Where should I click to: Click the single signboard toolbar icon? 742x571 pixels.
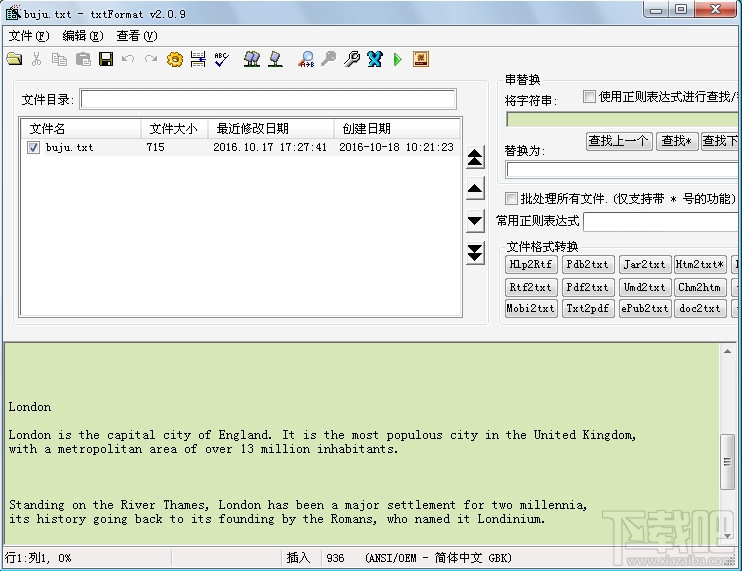(275, 59)
